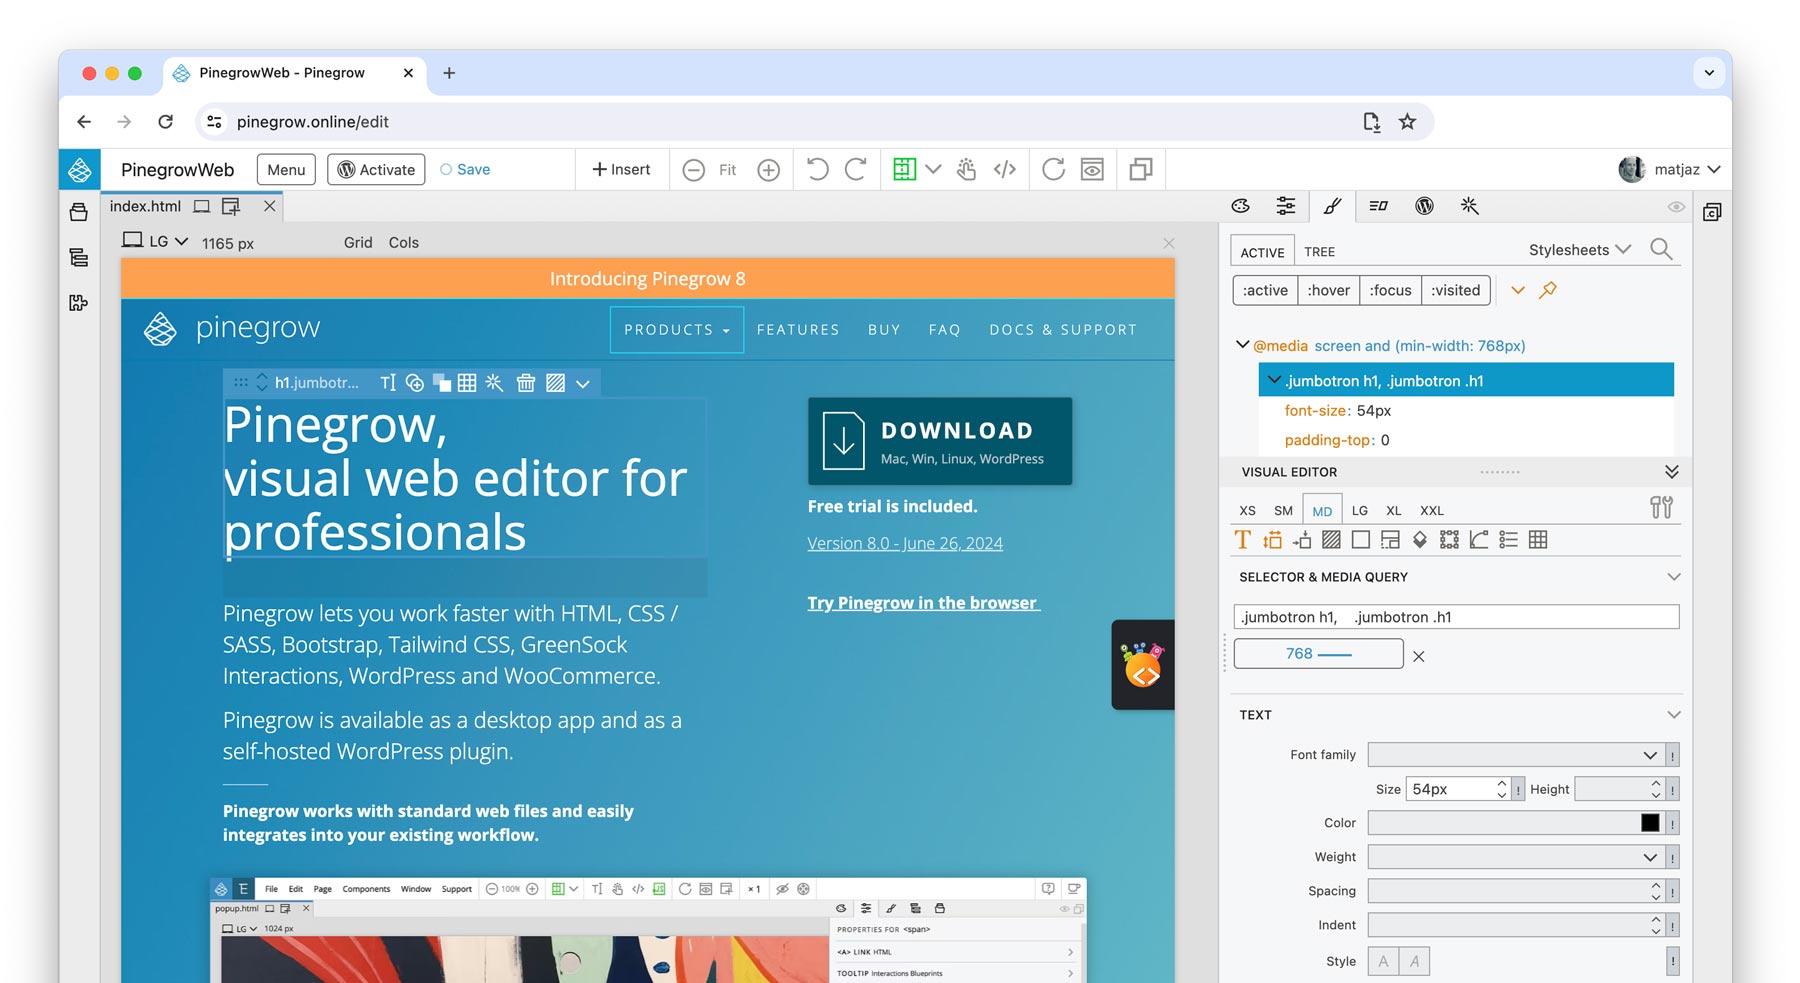Click the WordPress Activate button

pyautogui.click(x=376, y=169)
